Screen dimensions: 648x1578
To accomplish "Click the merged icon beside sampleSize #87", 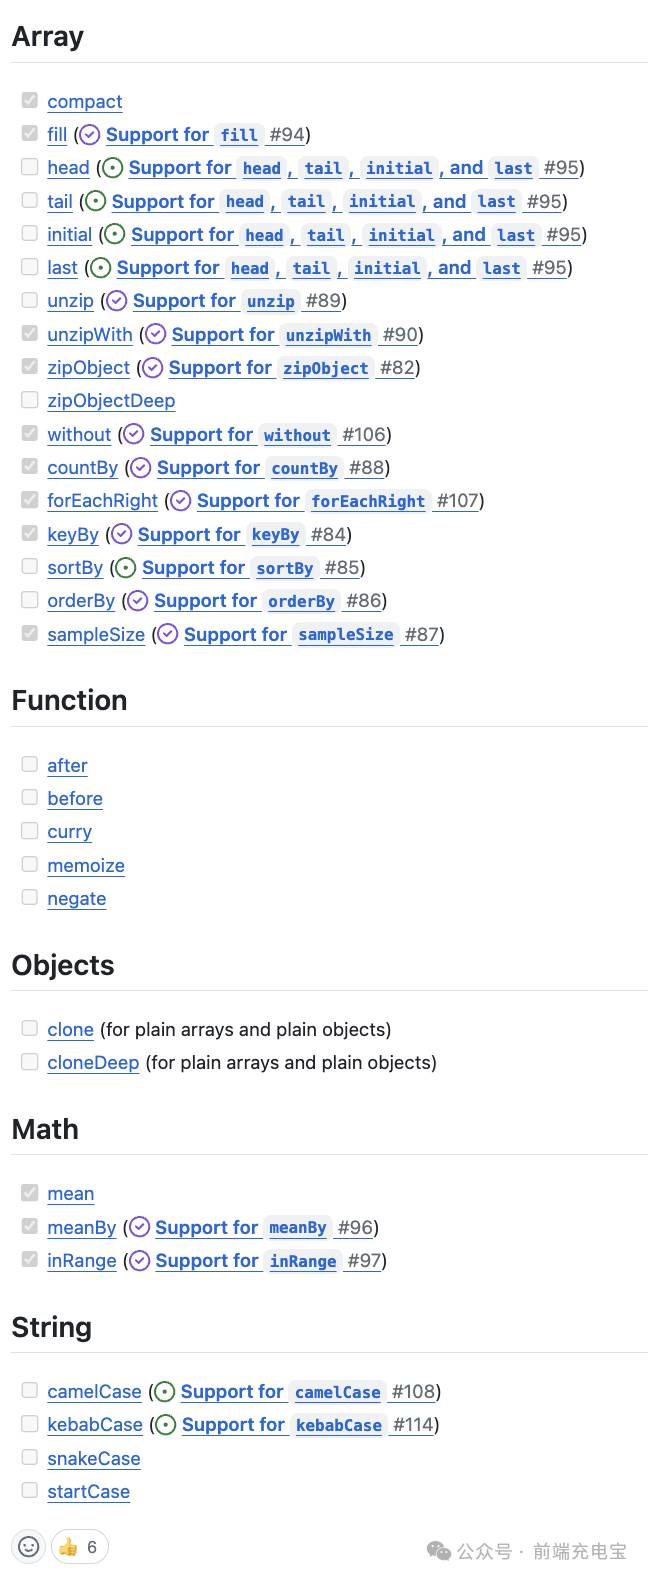I will click(x=168, y=635).
